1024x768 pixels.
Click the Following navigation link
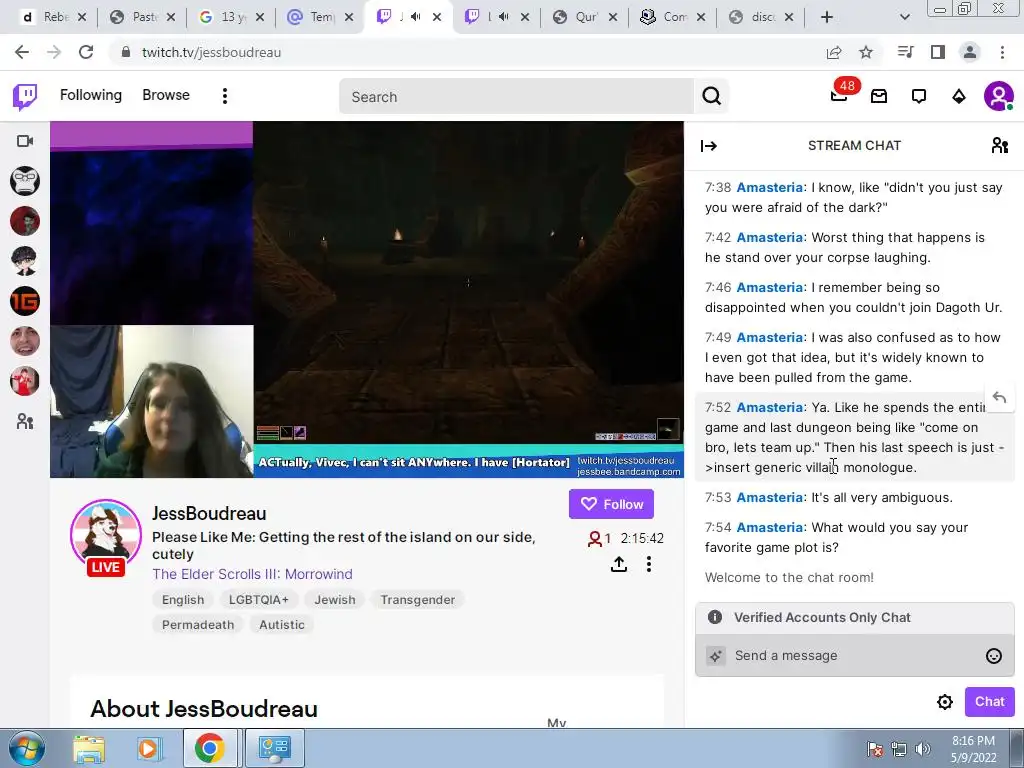[x=91, y=95]
